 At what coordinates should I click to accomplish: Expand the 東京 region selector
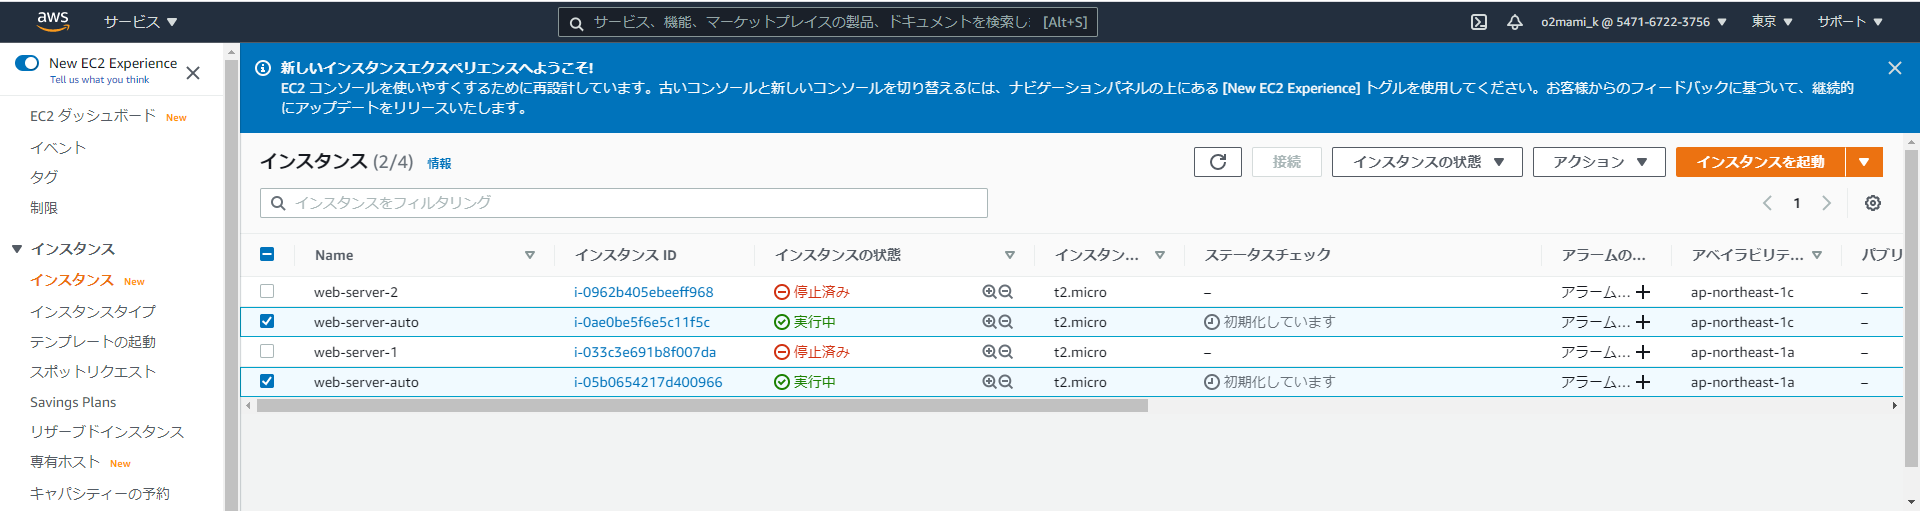tap(1771, 22)
